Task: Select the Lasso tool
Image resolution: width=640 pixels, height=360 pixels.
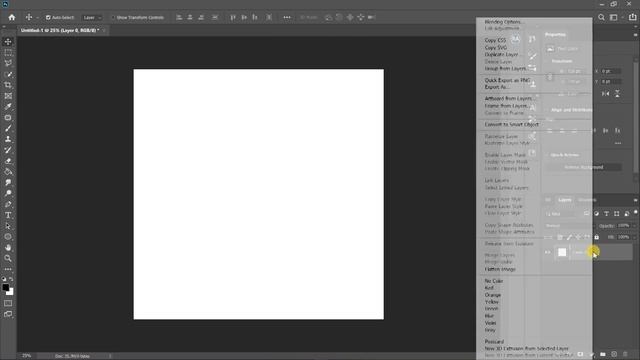Action: [x=8, y=63]
